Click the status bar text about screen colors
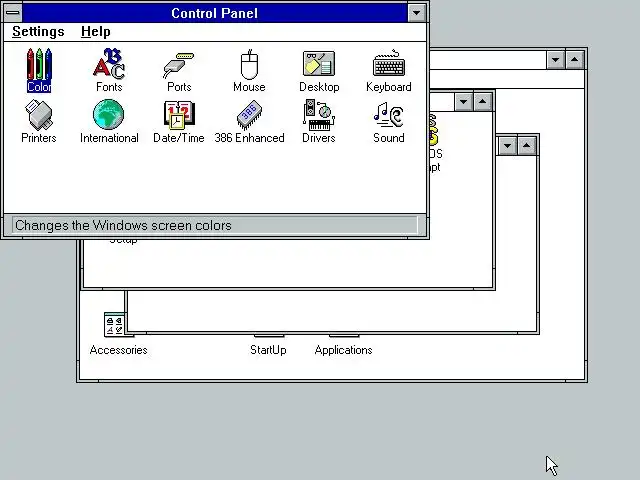Screen dimensions: 640x480 point(123,225)
